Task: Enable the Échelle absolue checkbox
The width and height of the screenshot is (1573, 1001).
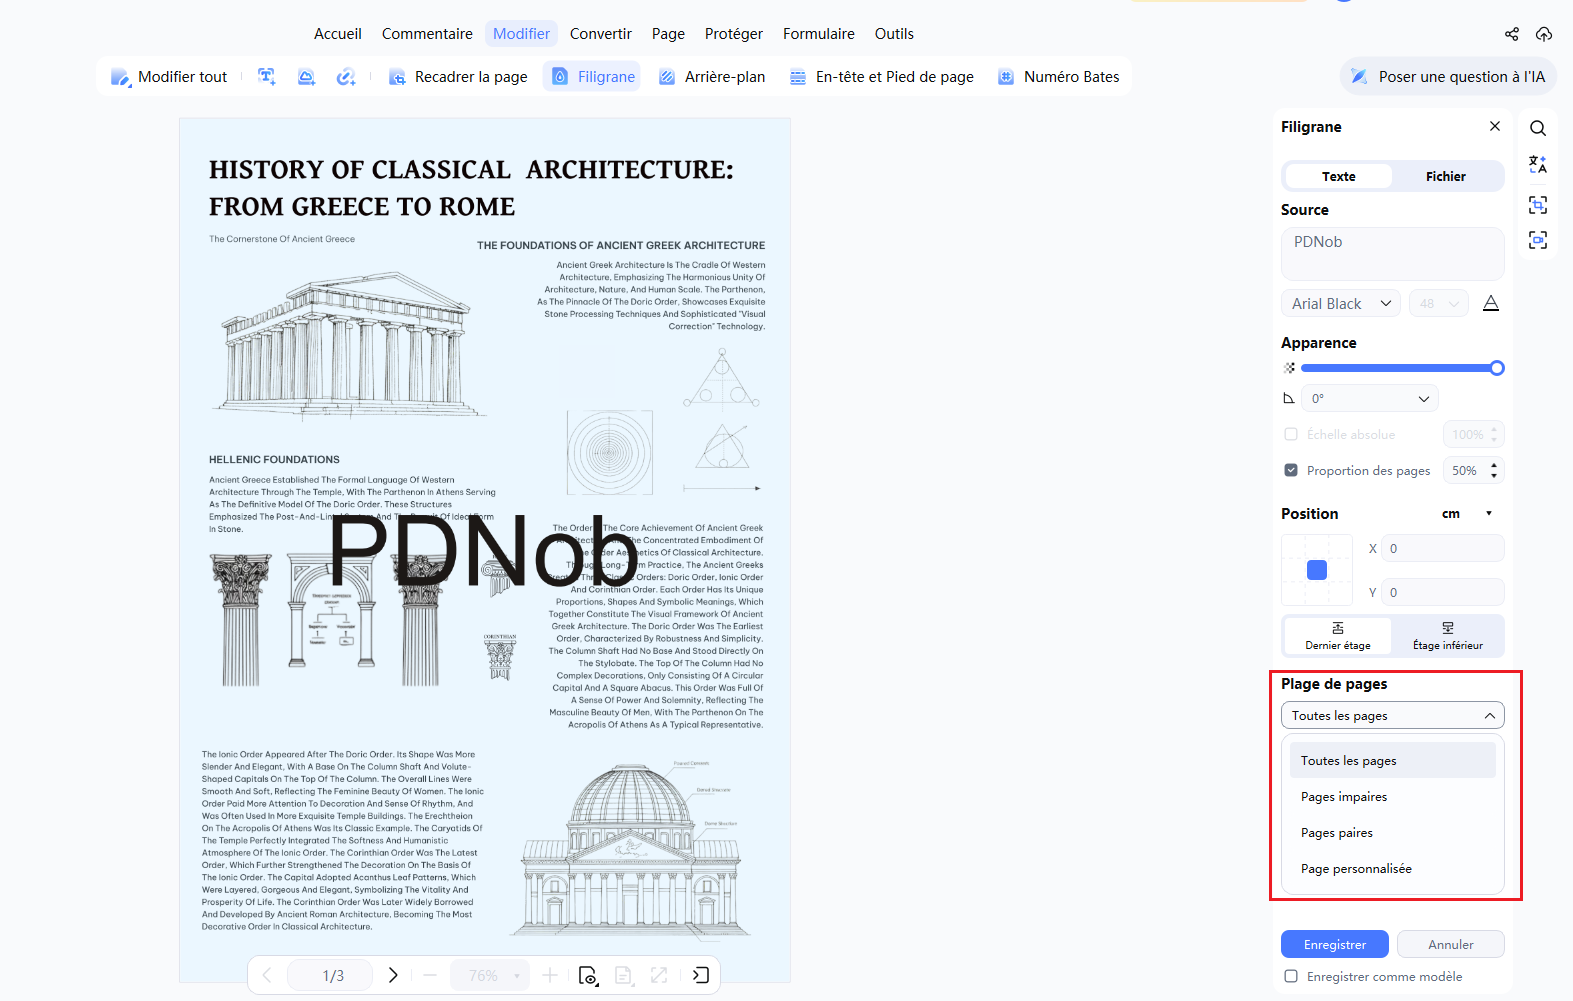Action: [1291, 434]
